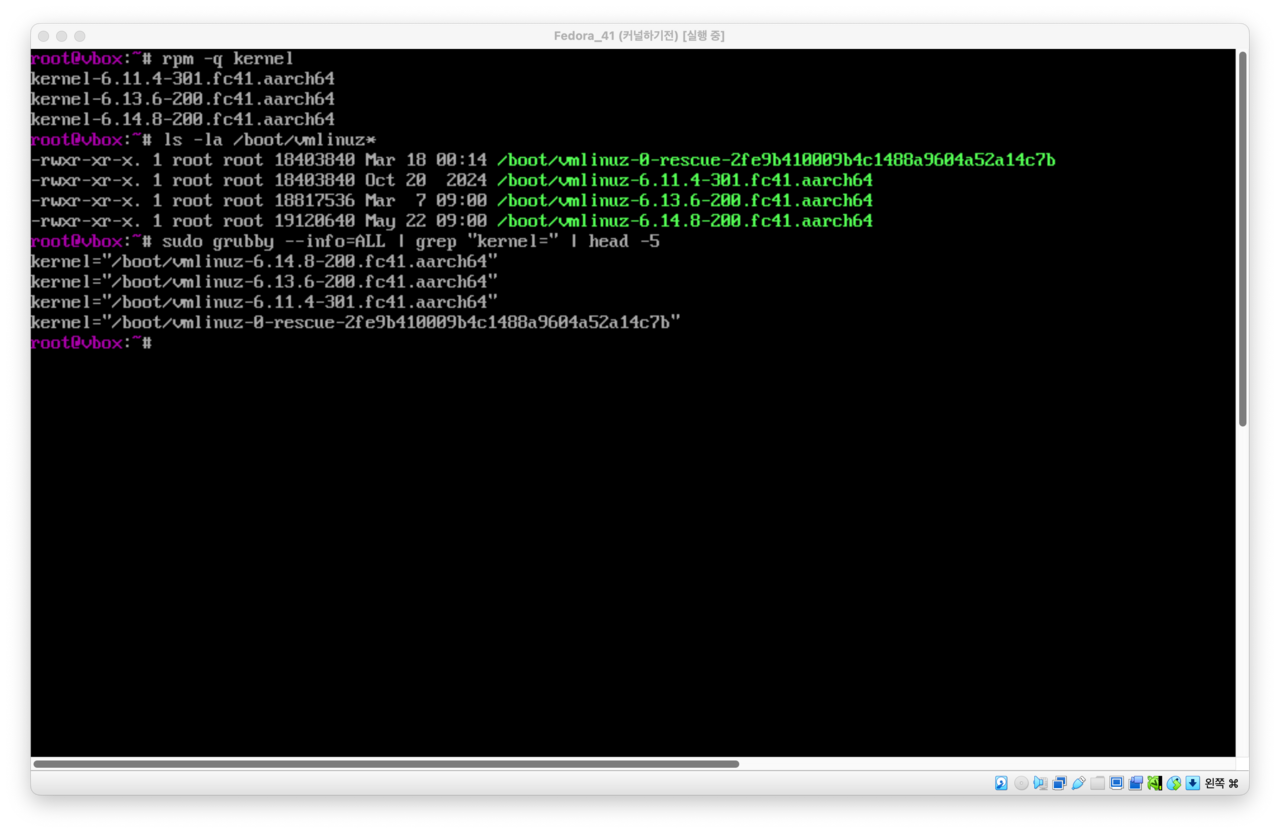Click the display monitor status icon
The height and width of the screenshot is (833, 1280).
point(1116,783)
